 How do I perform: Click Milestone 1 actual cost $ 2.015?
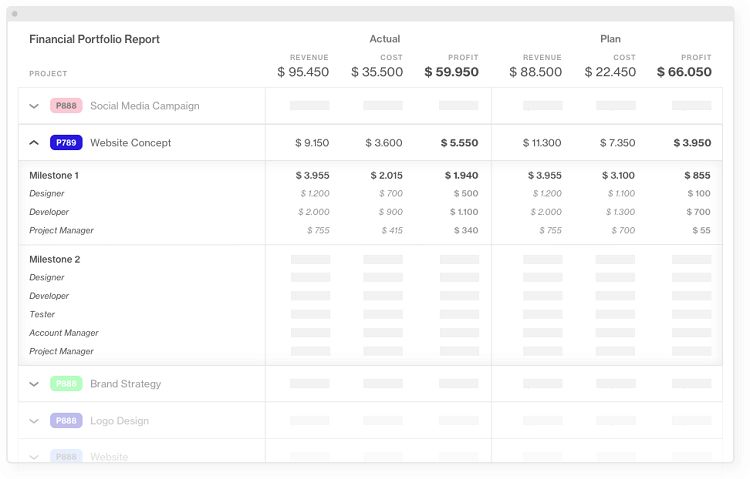pyautogui.click(x=386, y=176)
